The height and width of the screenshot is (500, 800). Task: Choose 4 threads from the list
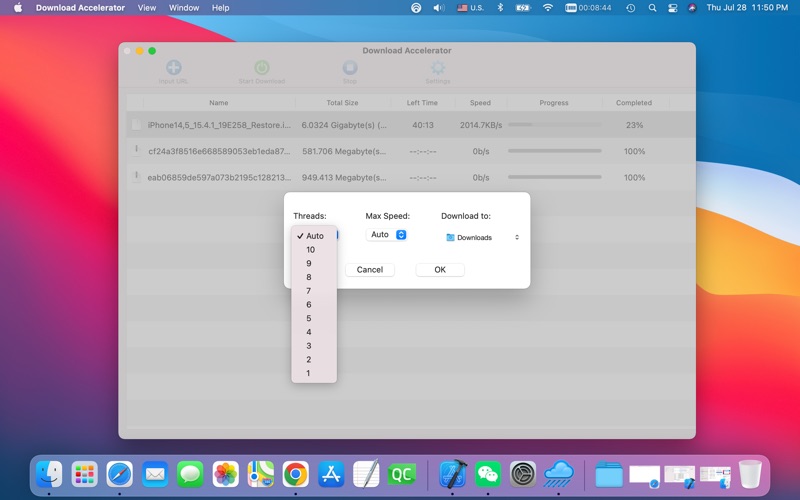314,332
